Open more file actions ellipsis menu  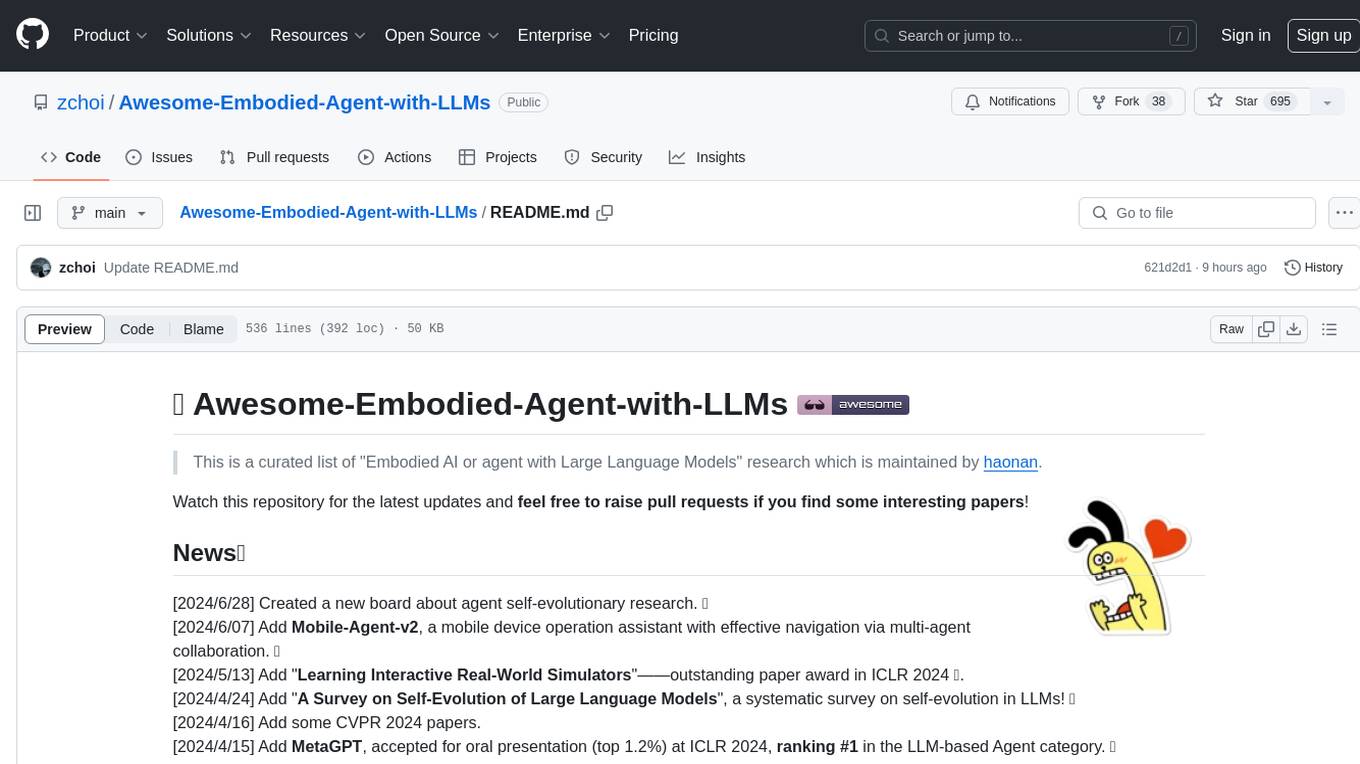point(1344,213)
